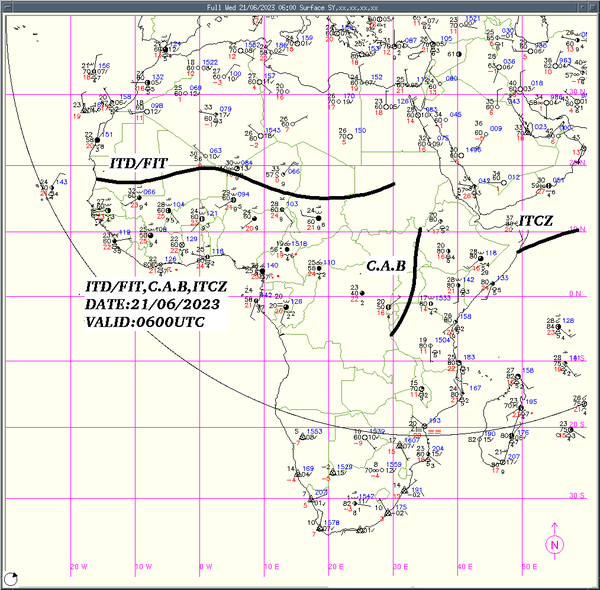
Task: Select the ITCZ label near Horn of Africa
Action: [x=536, y=221]
